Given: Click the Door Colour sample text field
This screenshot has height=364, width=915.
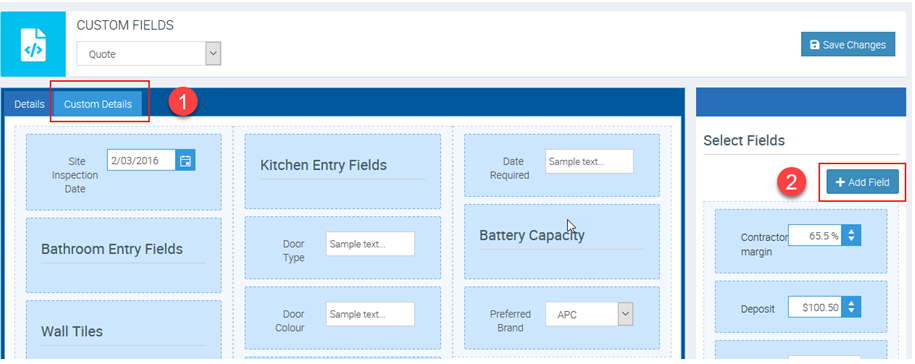Looking at the screenshot, I should 371,314.
